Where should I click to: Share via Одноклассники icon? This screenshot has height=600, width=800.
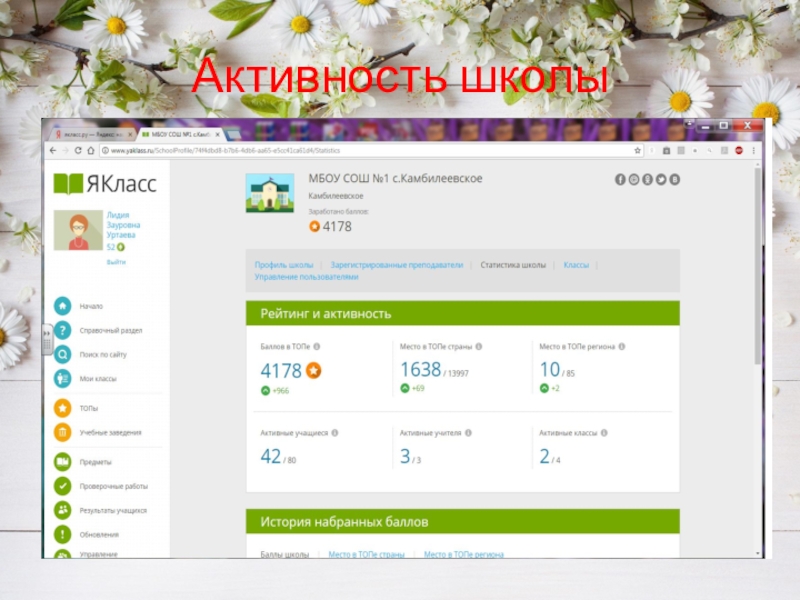[x=647, y=180]
